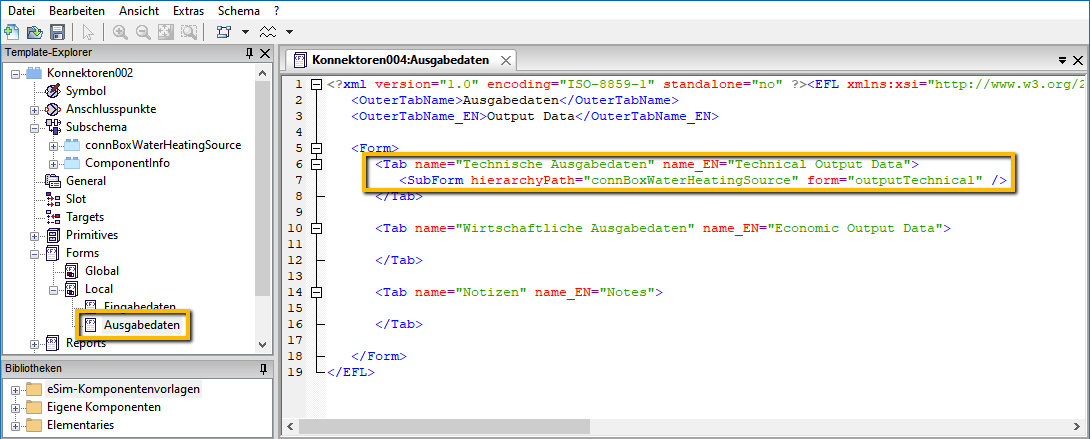Click the editor horizontal scroll left arrow
1090x439 pixels.
click(289, 426)
